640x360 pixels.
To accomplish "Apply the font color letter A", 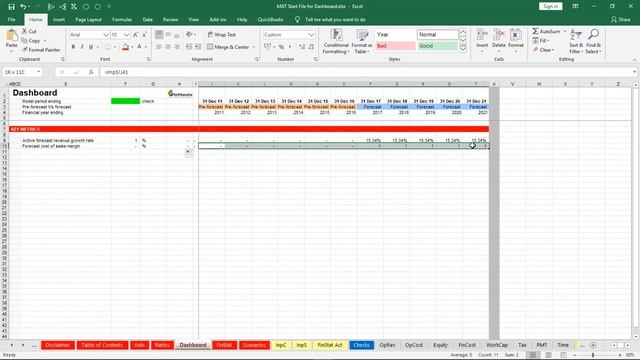I will [x=139, y=47].
